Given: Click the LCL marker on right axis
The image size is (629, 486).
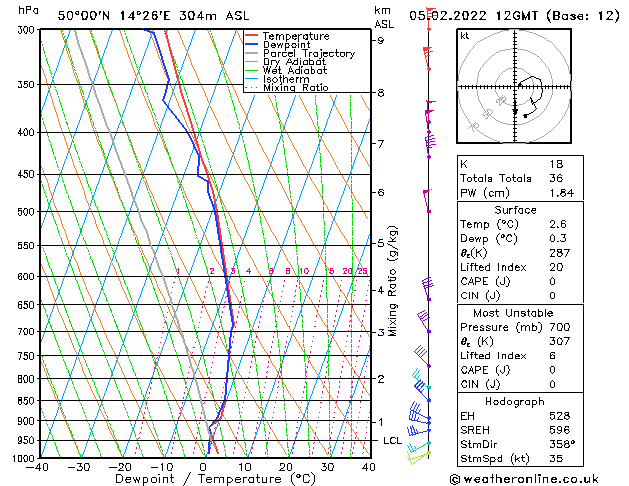Looking at the screenshot, I should tap(393, 441).
